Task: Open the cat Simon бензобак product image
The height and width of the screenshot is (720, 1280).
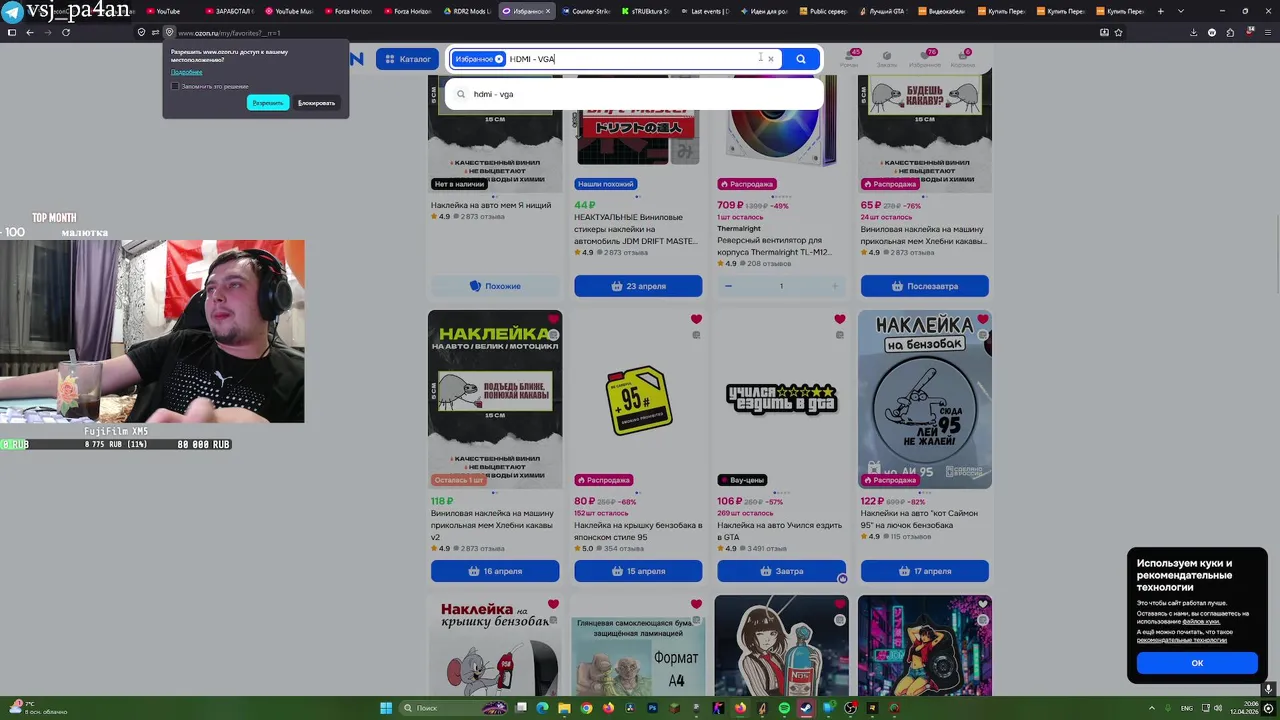Action: [x=925, y=399]
